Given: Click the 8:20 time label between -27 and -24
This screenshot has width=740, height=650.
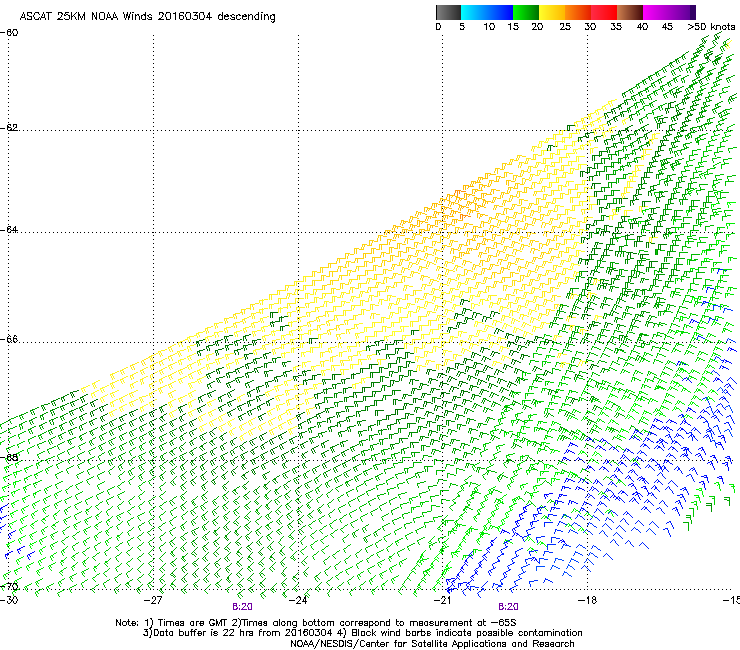Looking at the screenshot, I should point(242,607).
